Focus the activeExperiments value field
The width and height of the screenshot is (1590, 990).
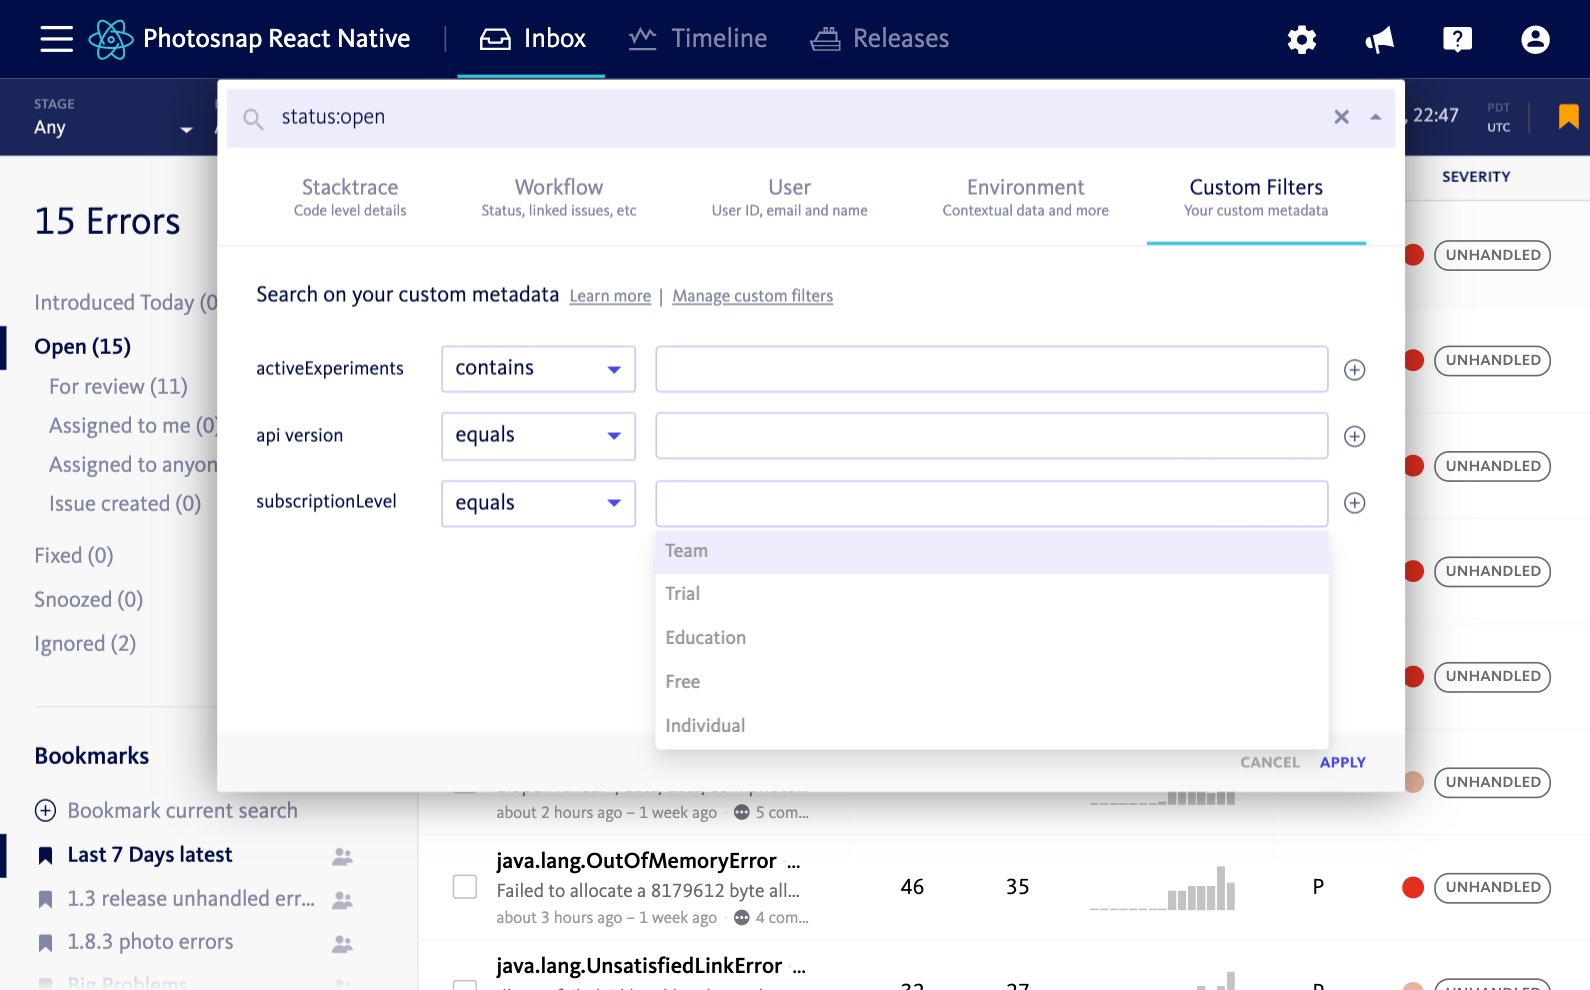point(991,369)
